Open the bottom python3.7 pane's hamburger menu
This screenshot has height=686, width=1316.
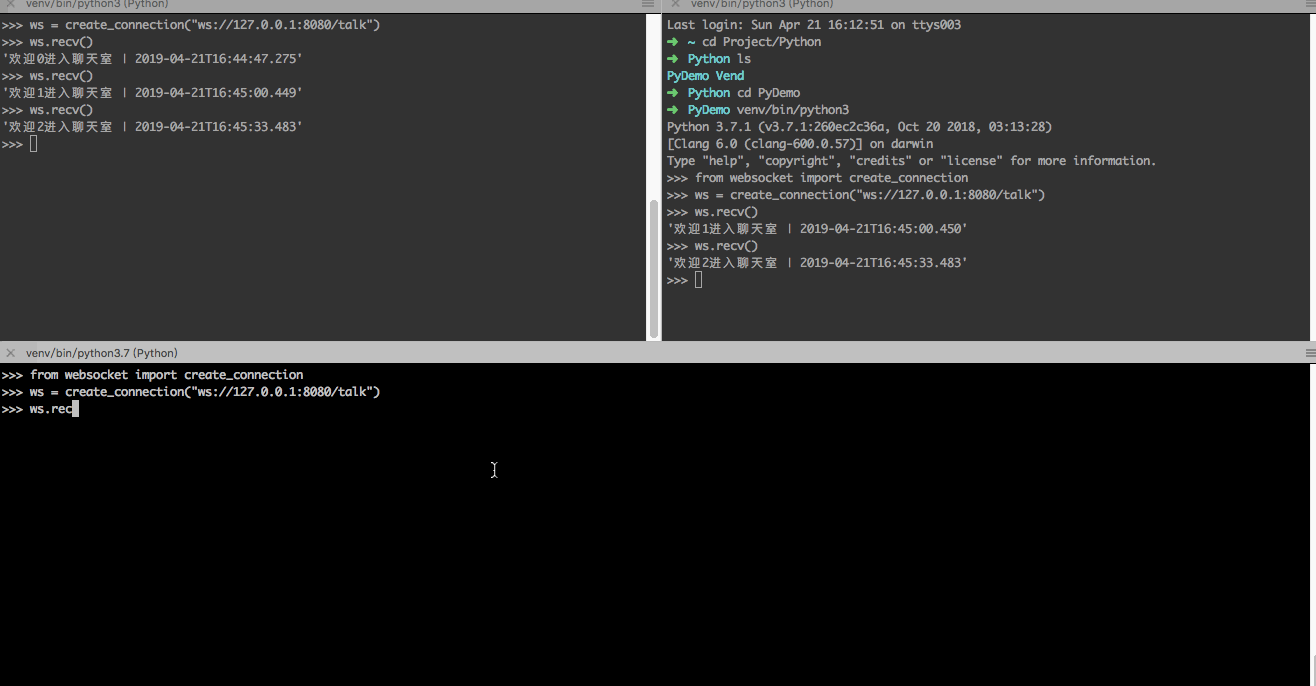pyautogui.click(x=1309, y=353)
